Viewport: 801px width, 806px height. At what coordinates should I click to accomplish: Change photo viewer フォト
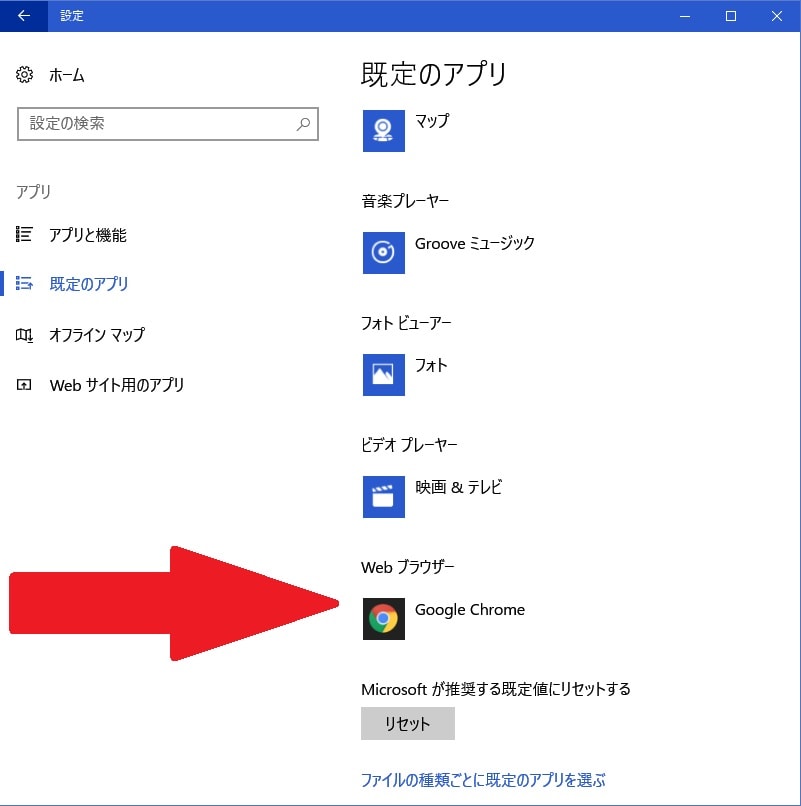[x=431, y=365]
